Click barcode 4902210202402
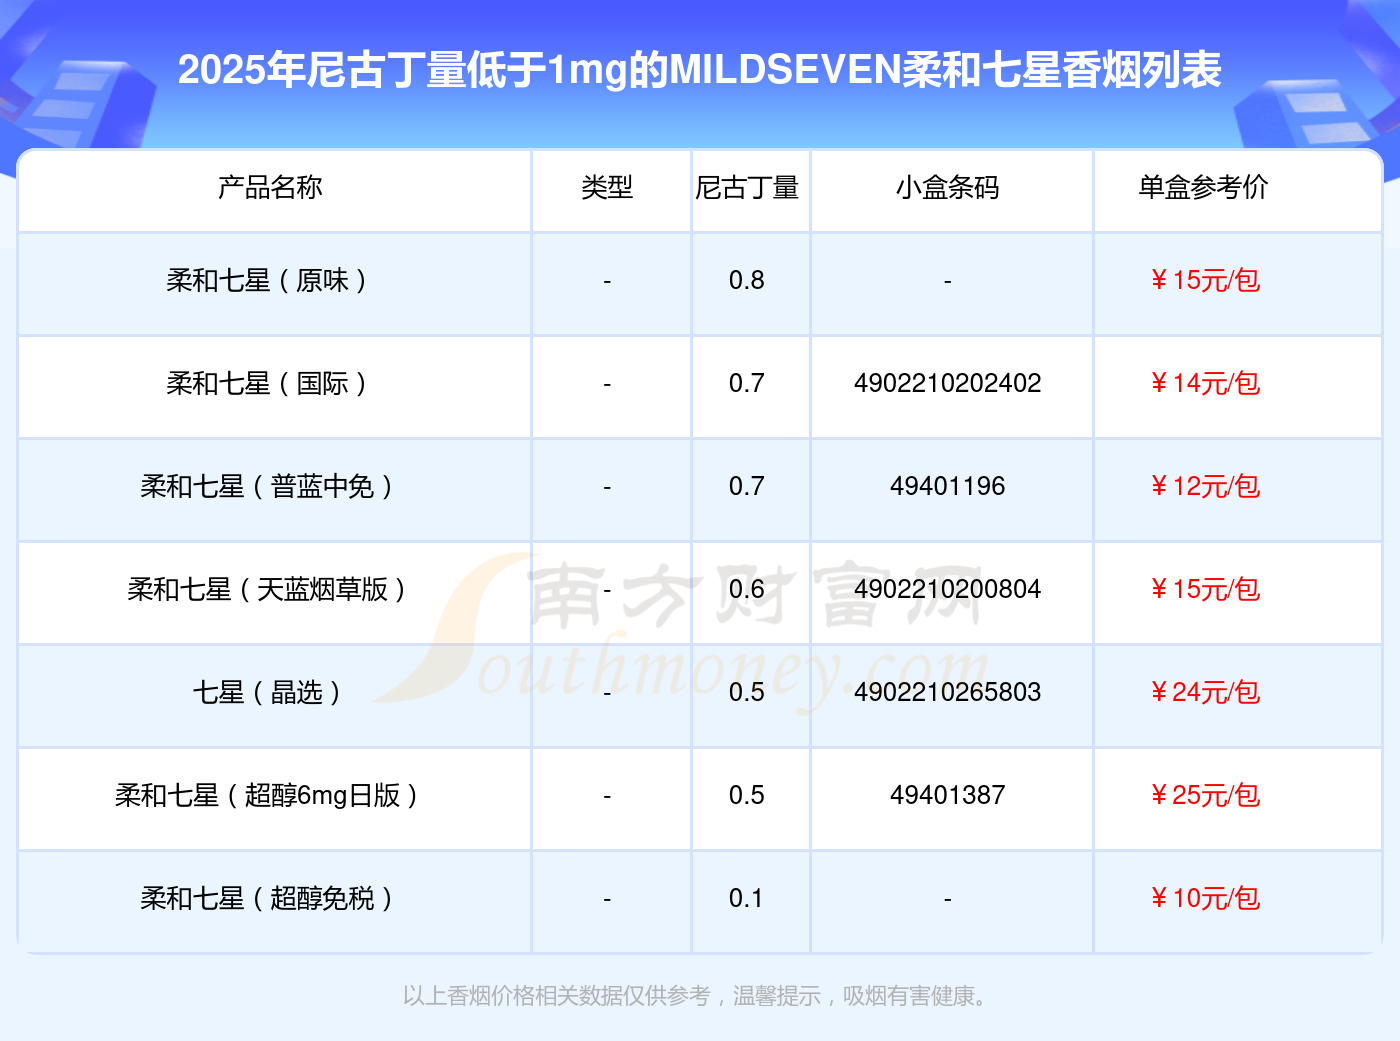Screen dimensions: 1400x1041 pos(947,383)
